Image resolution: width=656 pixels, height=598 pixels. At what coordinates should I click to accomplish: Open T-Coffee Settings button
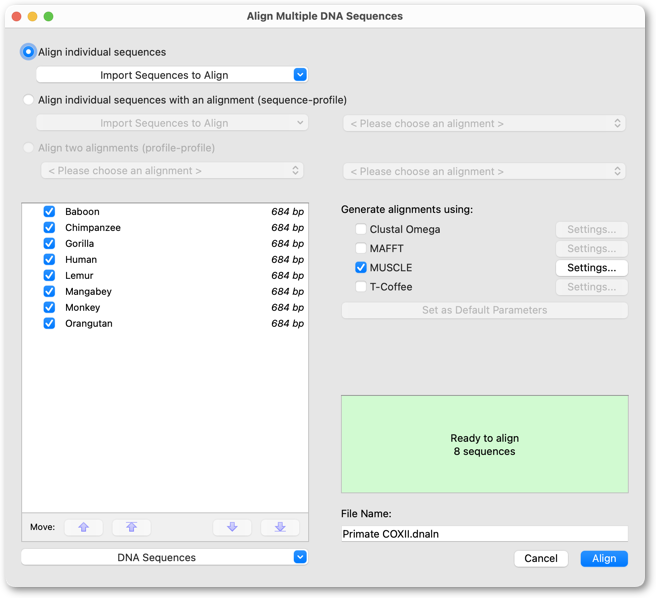tap(592, 287)
